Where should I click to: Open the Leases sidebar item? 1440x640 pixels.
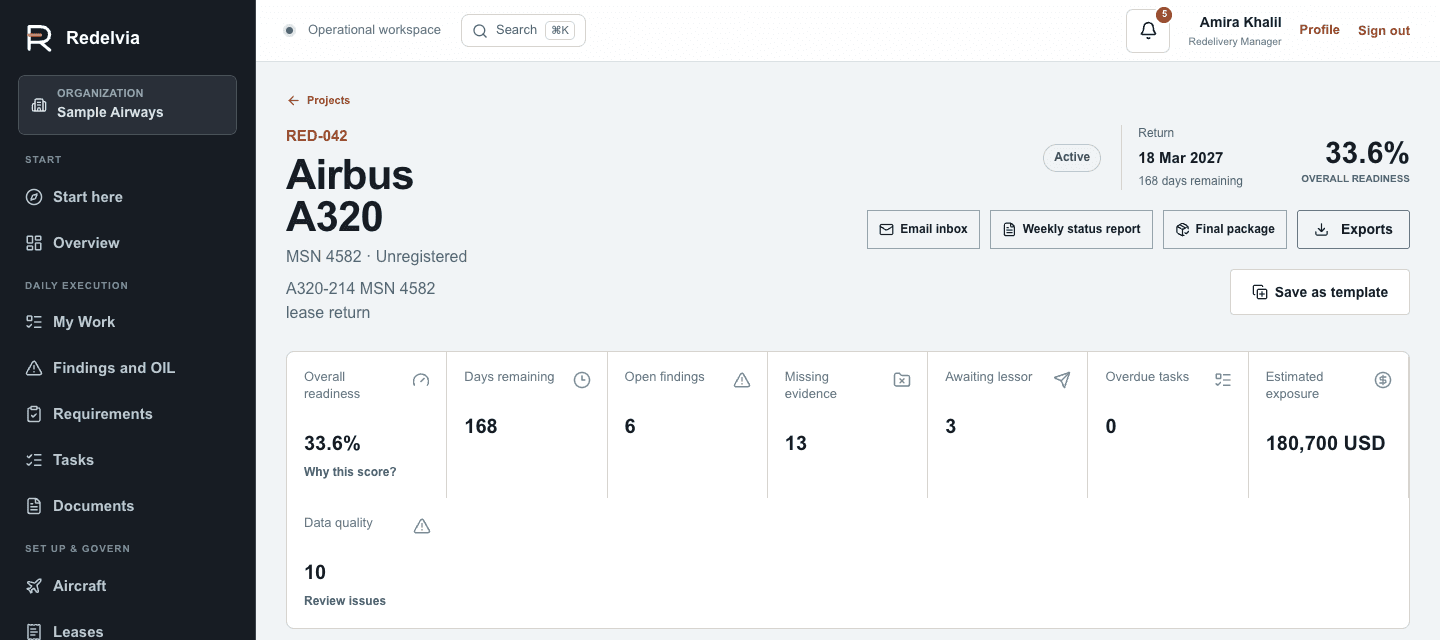(127, 632)
